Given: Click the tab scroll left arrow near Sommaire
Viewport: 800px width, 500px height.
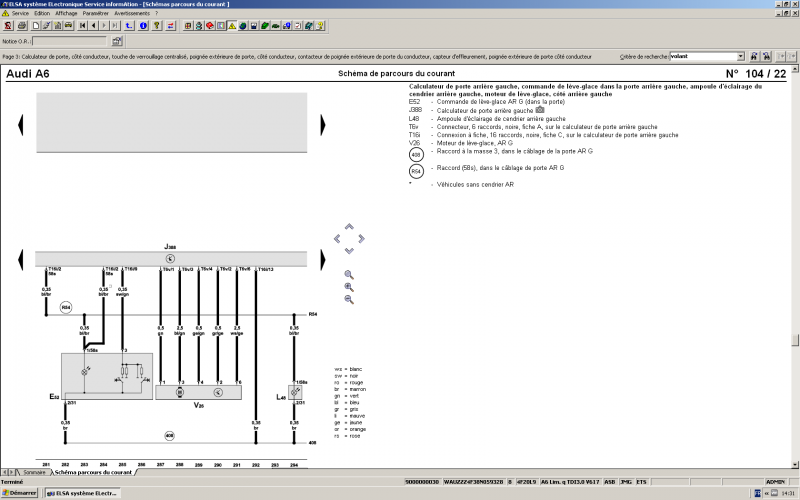Looking at the screenshot, I should (x=5, y=472).
